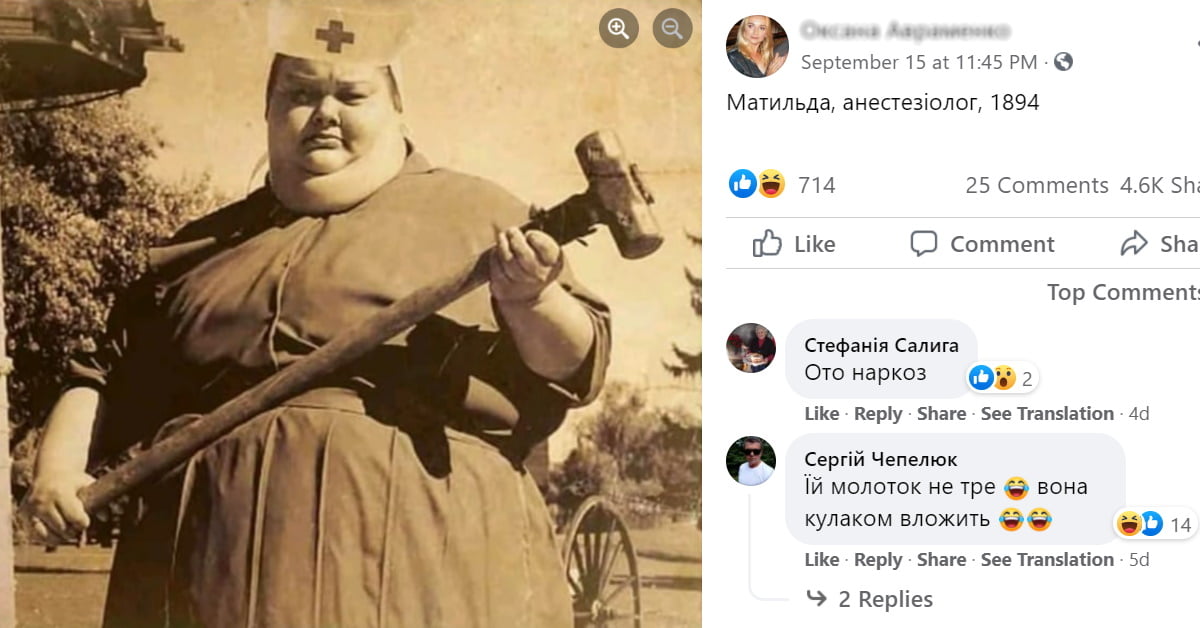Click the zoom in magnifier icon
1200x628 pixels.
coord(619,29)
